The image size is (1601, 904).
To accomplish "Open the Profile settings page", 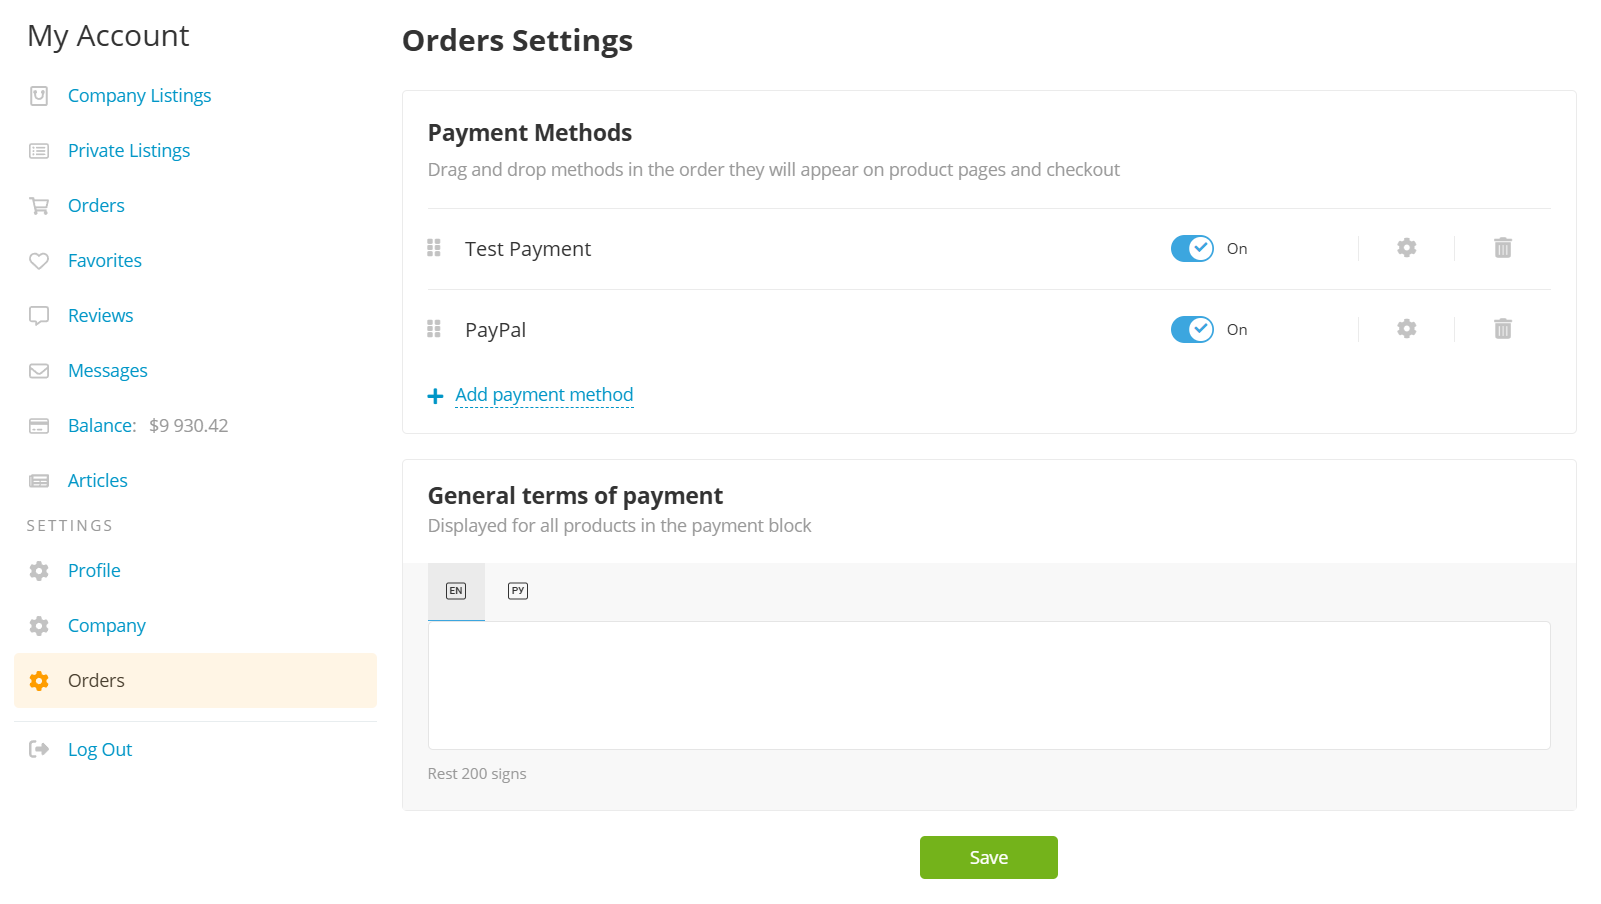I will tap(94, 571).
